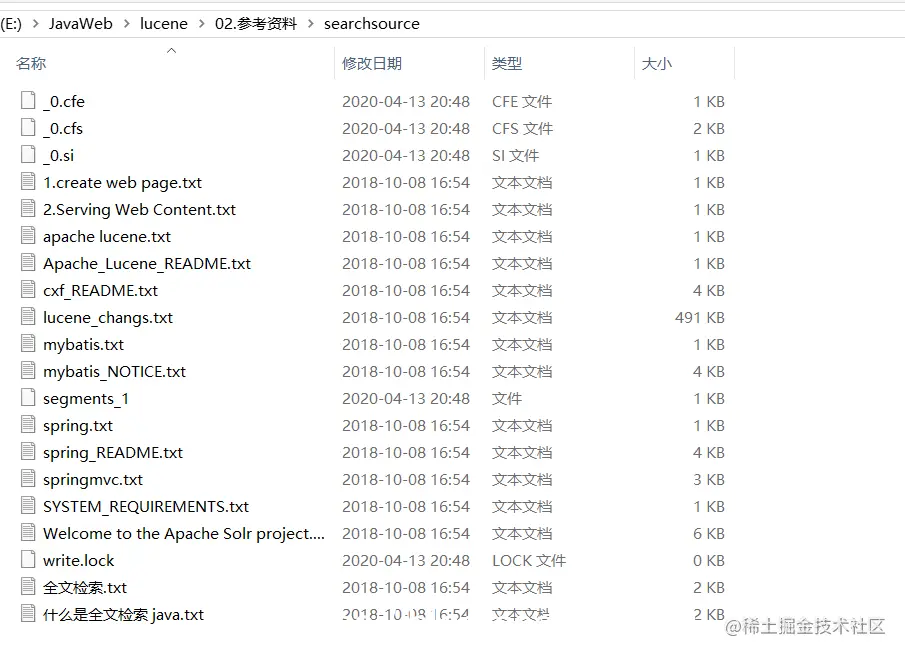Toggle sort order on the 名称 column
Image resolution: width=905 pixels, height=656 pixels.
(31, 63)
